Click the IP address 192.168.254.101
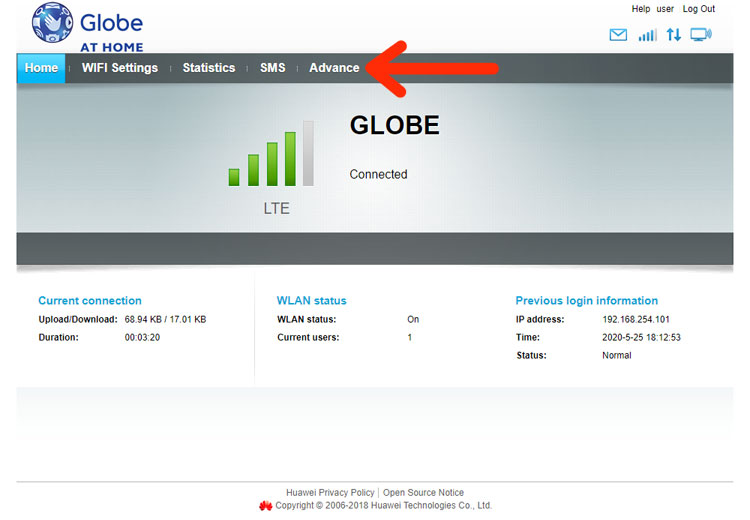The image size is (750, 520). [x=636, y=319]
